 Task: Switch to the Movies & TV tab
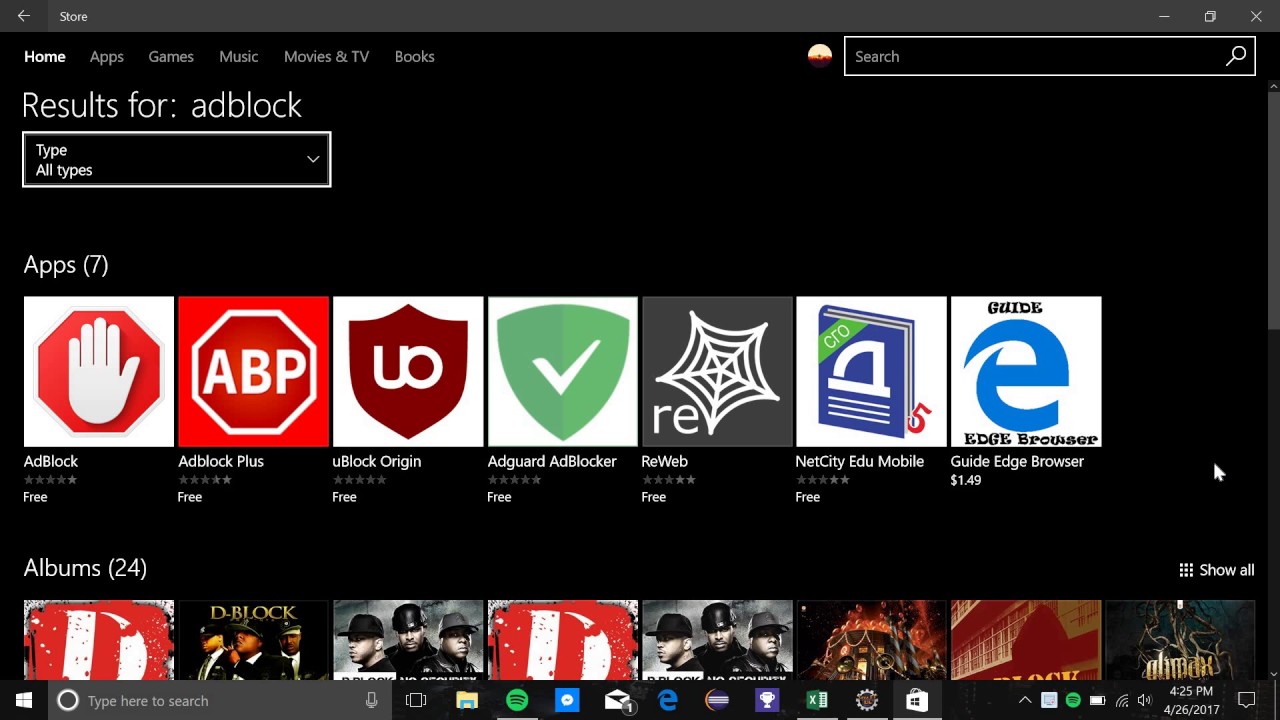(326, 56)
